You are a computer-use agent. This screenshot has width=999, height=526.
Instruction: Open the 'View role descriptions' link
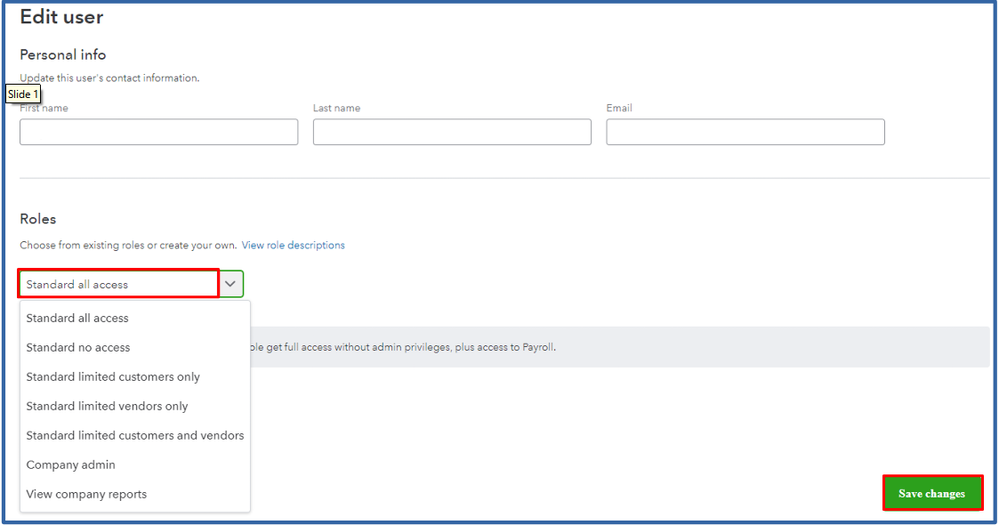coord(293,245)
